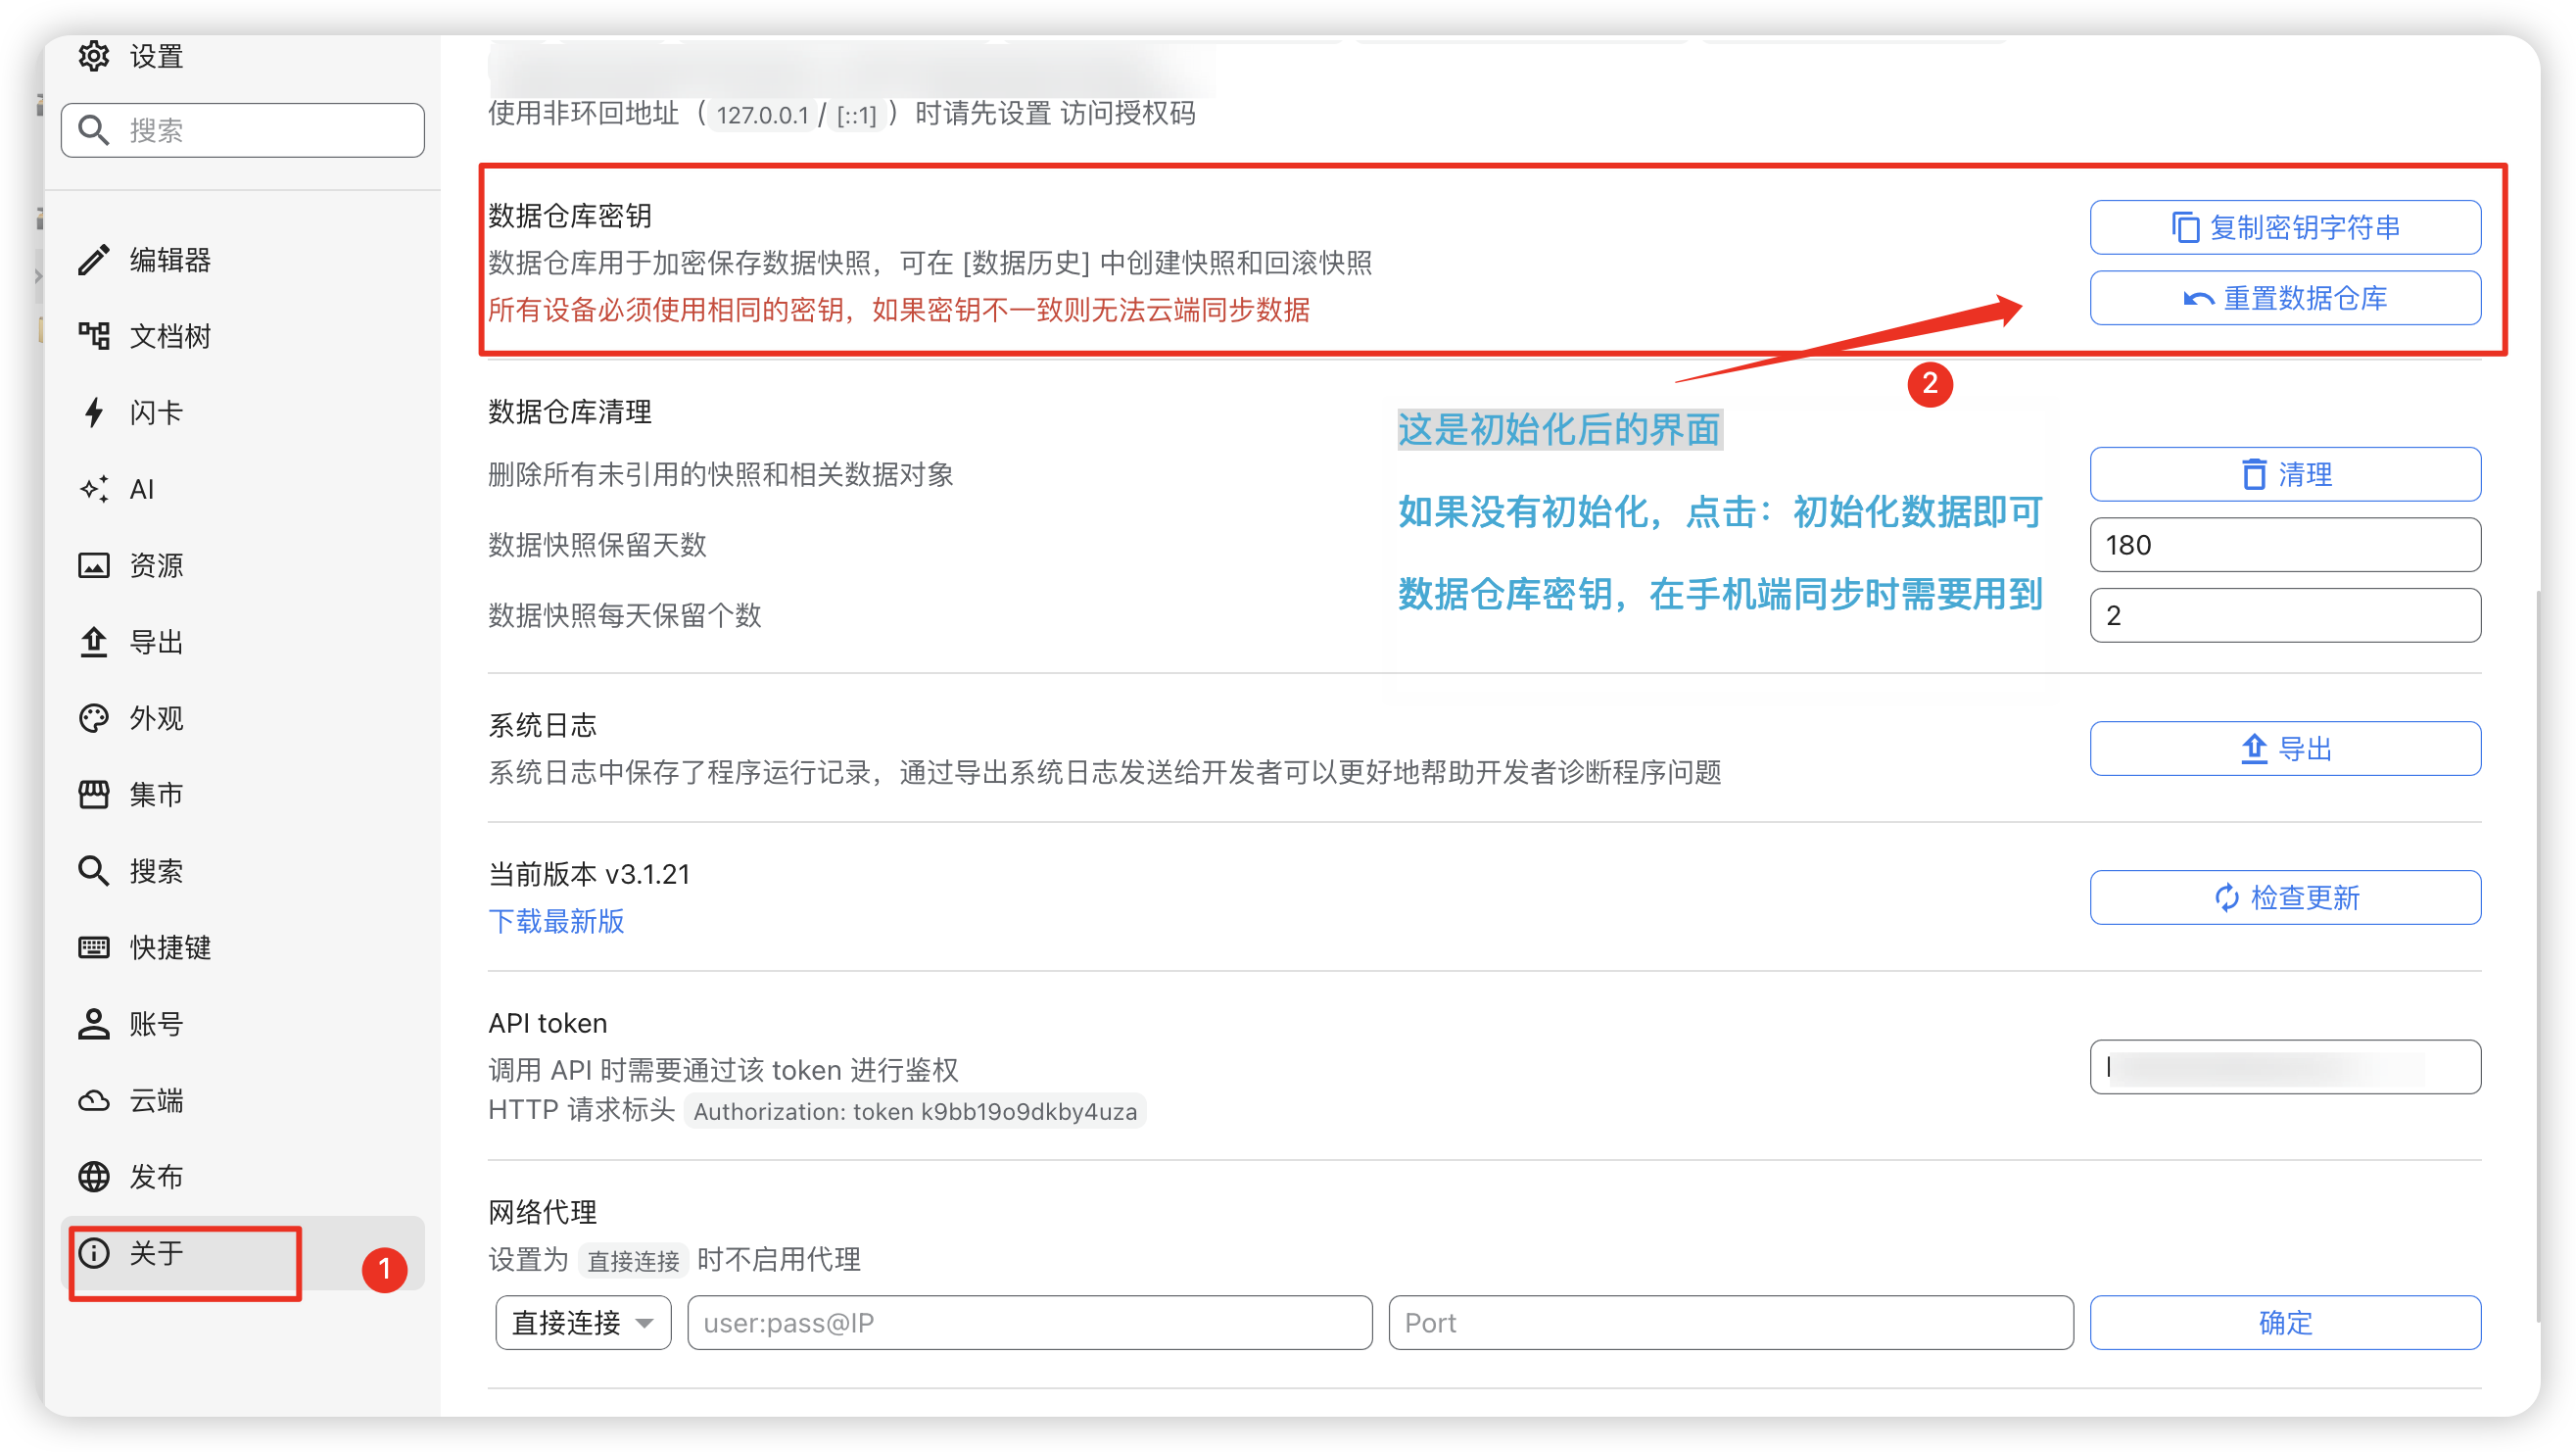Click the upload icon on system log 导出
Viewport: 2576px width, 1452px height.
point(2254,748)
